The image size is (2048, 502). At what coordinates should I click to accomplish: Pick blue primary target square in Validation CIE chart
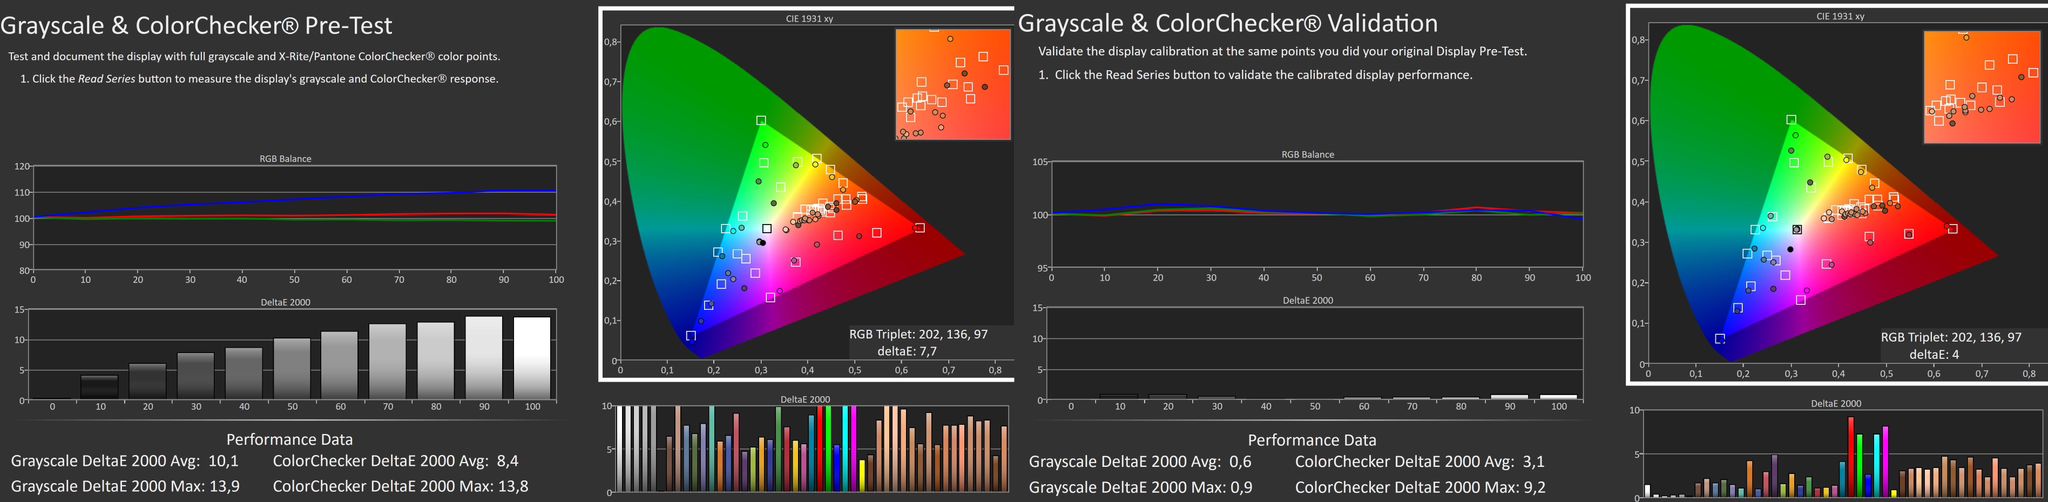tap(1720, 339)
